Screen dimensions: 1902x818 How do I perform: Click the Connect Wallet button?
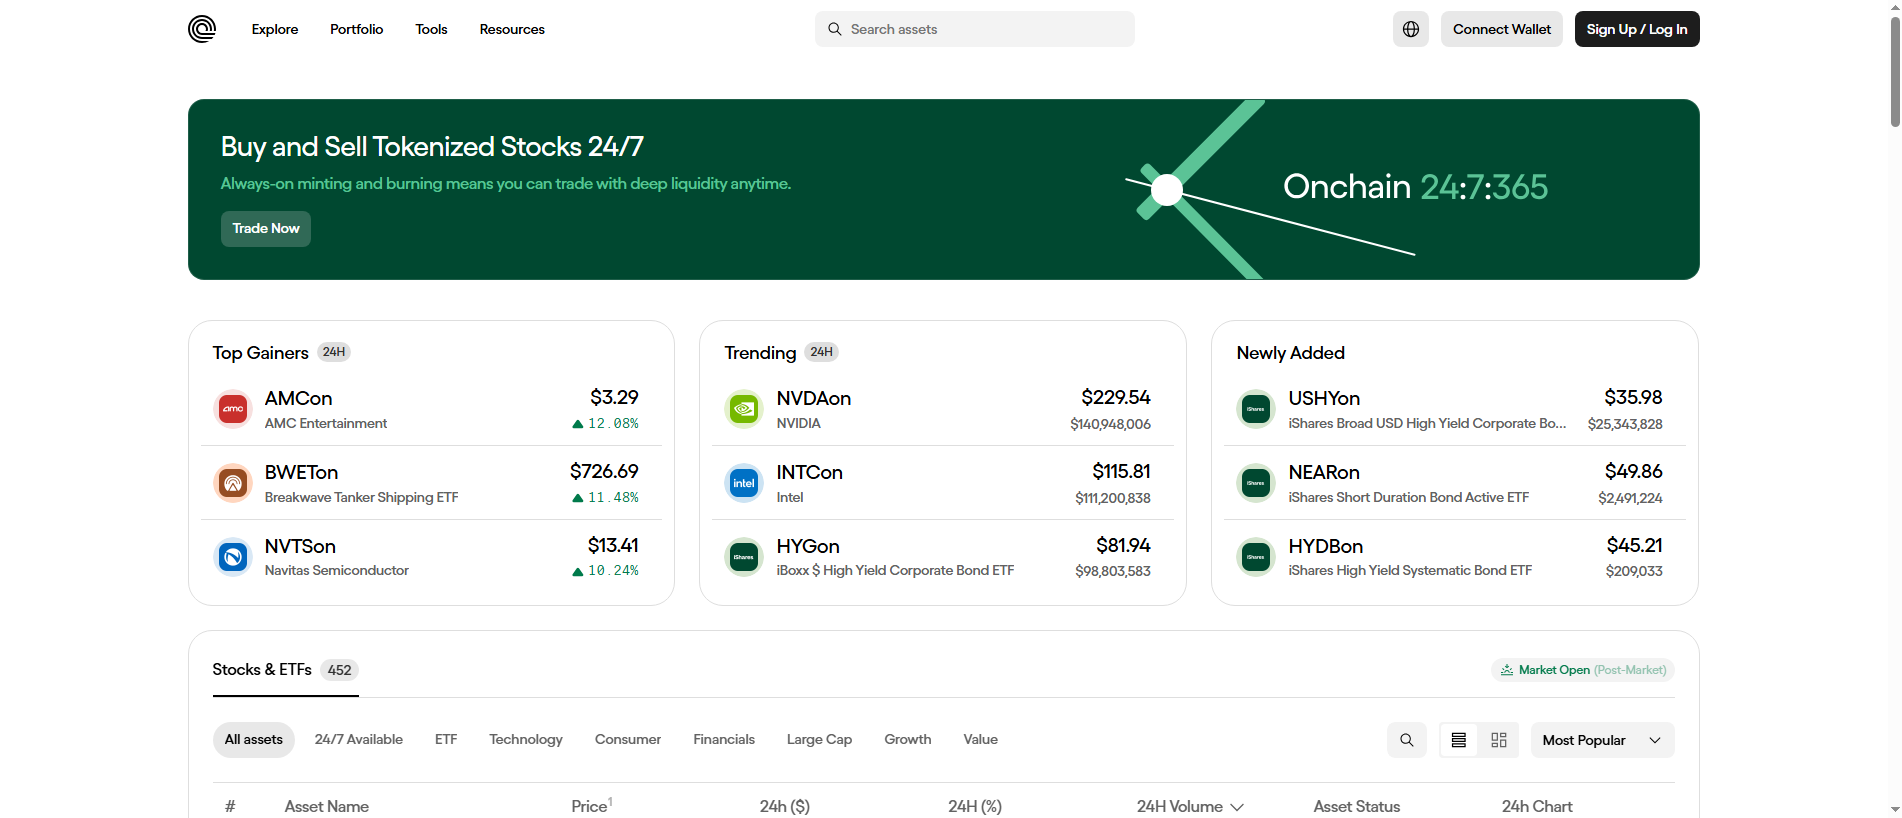(1502, 29)
